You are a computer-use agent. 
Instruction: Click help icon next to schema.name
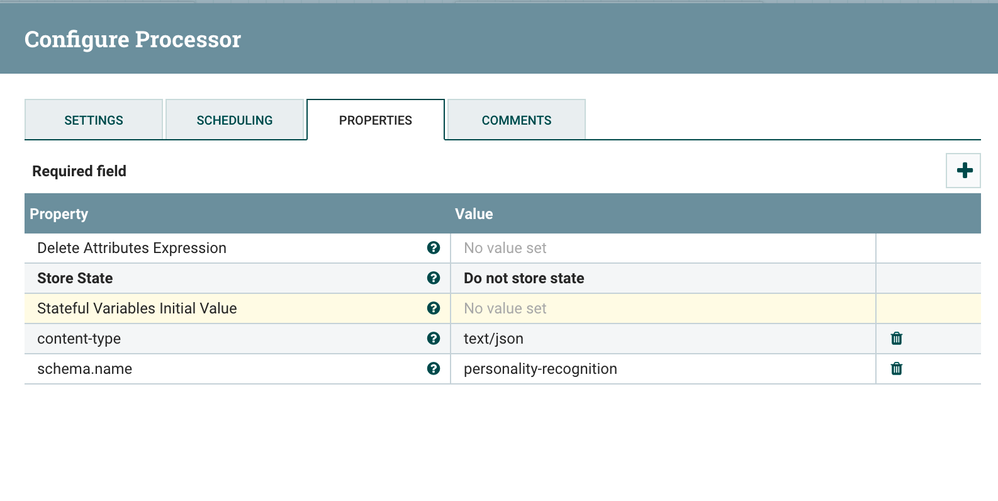coord(433,368)
